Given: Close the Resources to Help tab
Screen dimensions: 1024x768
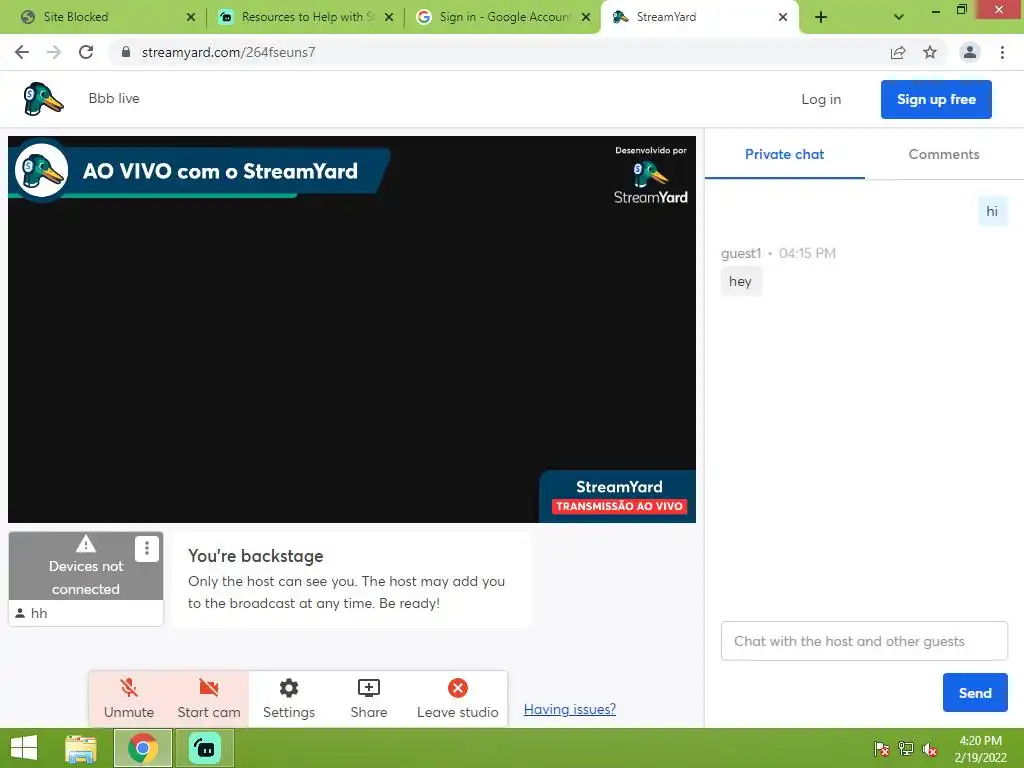Looking at the screenshot, I should (x=389, y=17).
